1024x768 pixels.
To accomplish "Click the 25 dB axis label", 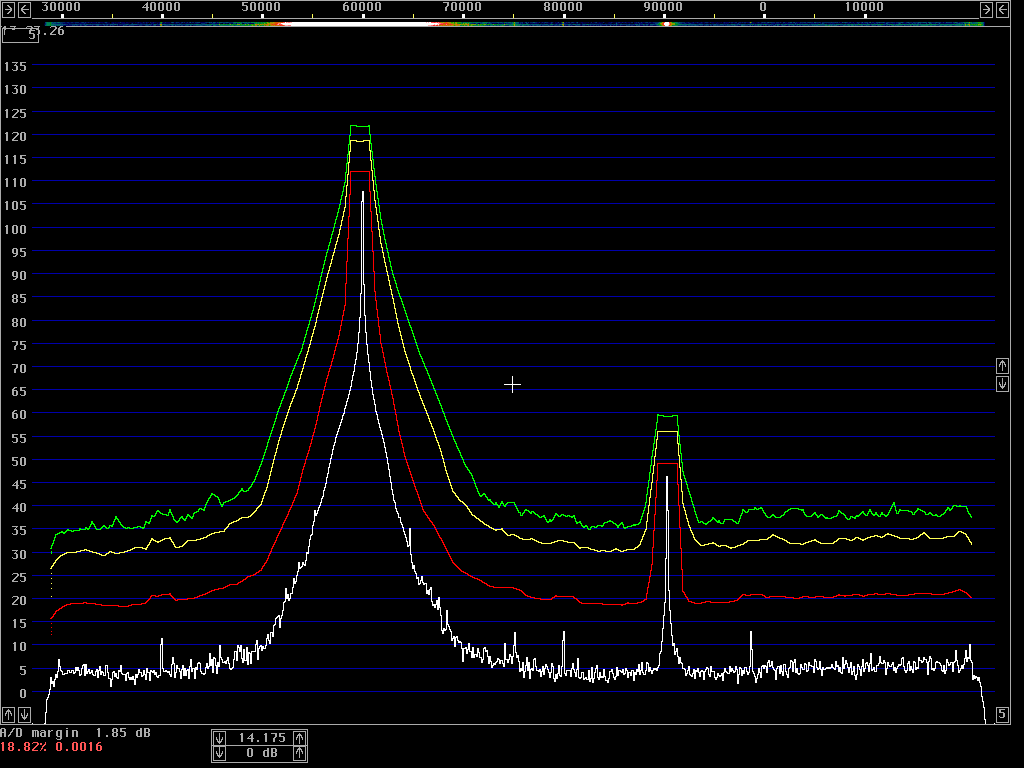I will coord(19,577).
